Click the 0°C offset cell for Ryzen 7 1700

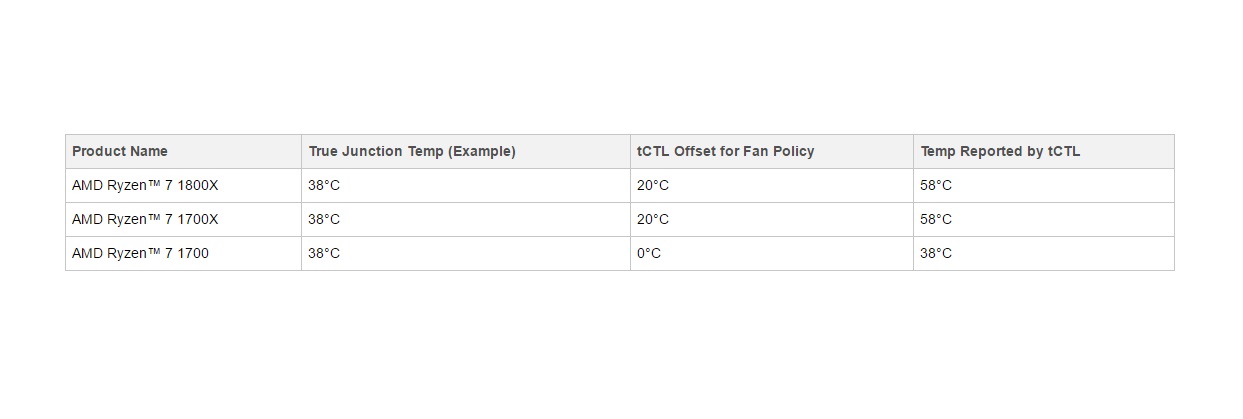772,254
